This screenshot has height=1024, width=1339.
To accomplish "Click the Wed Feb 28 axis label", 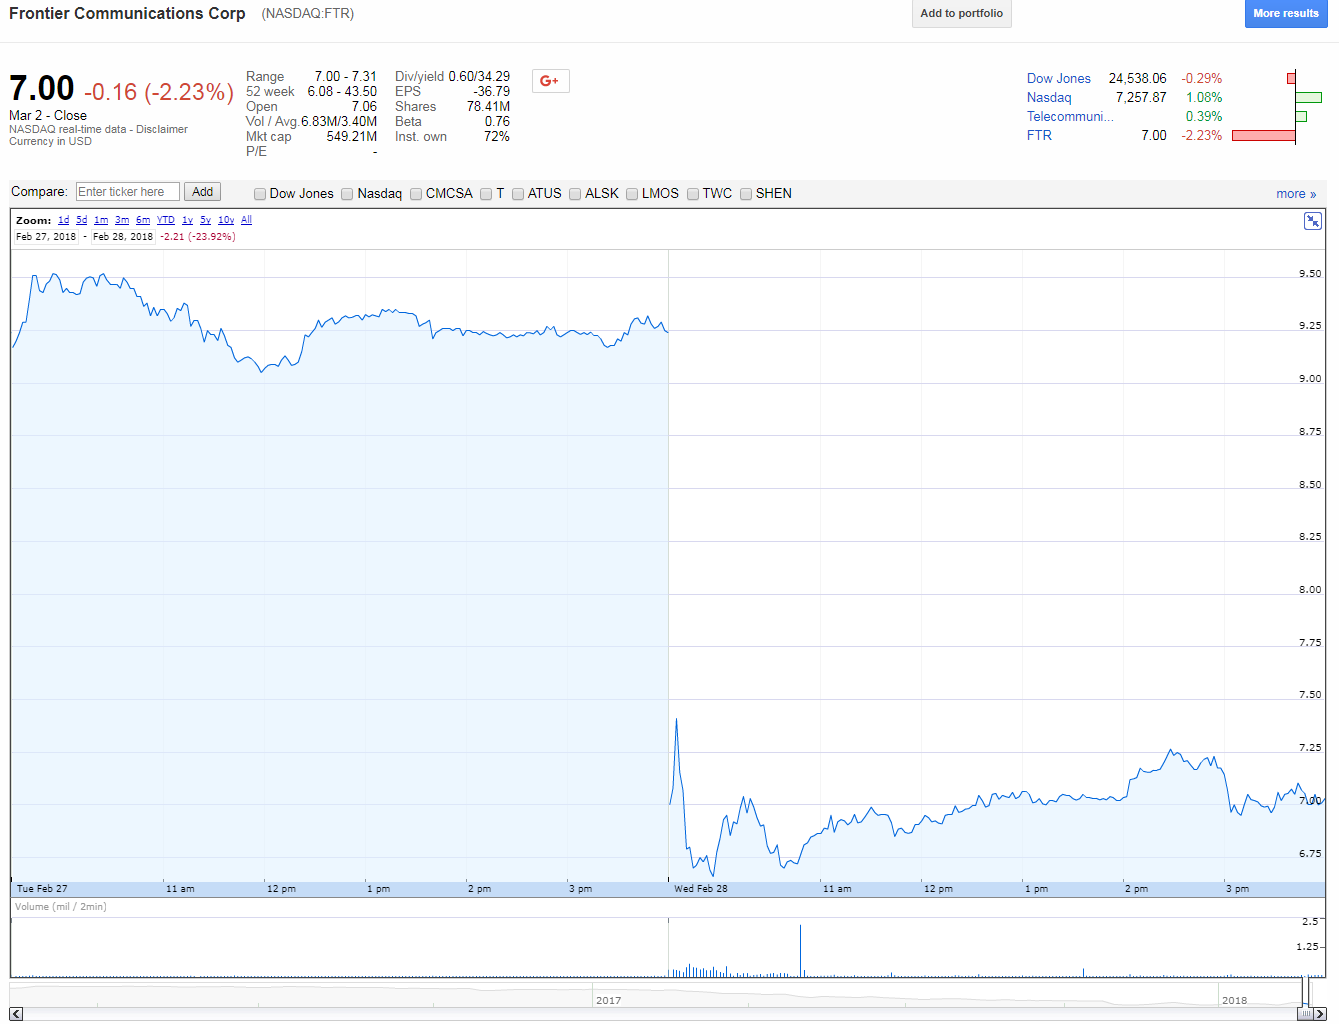I will [701, 889].
